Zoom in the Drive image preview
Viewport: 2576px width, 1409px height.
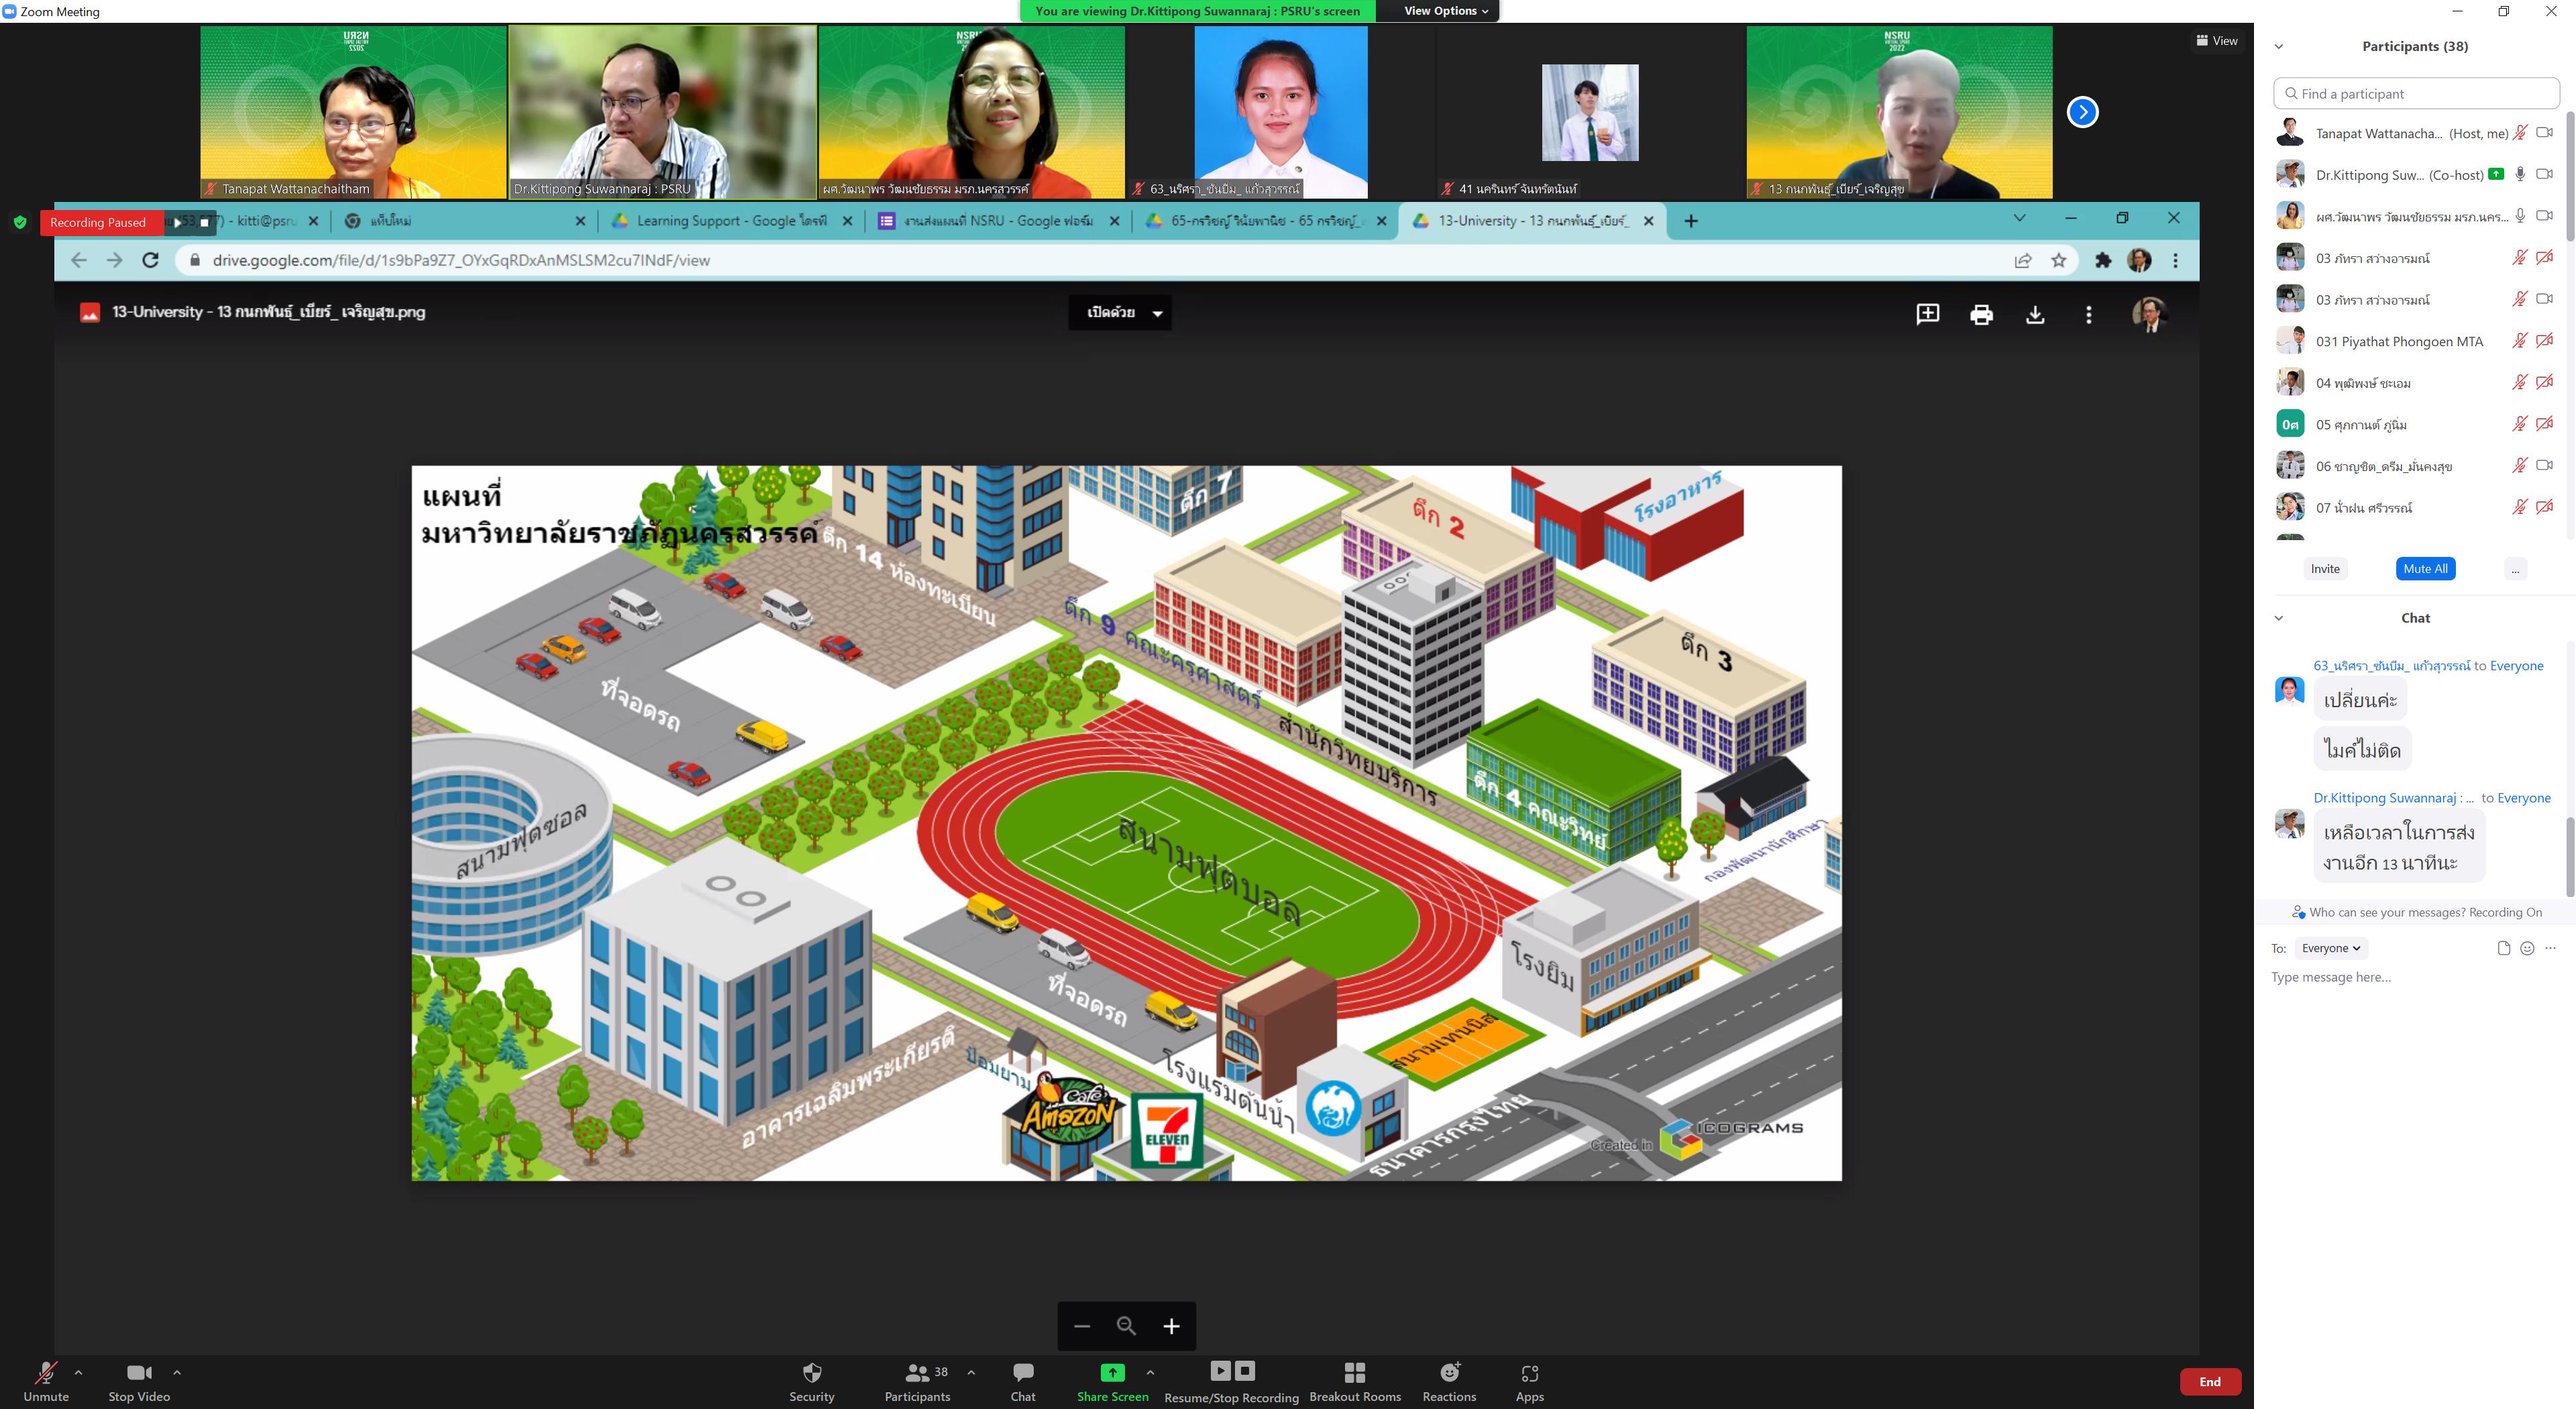coord(1171,1326)
